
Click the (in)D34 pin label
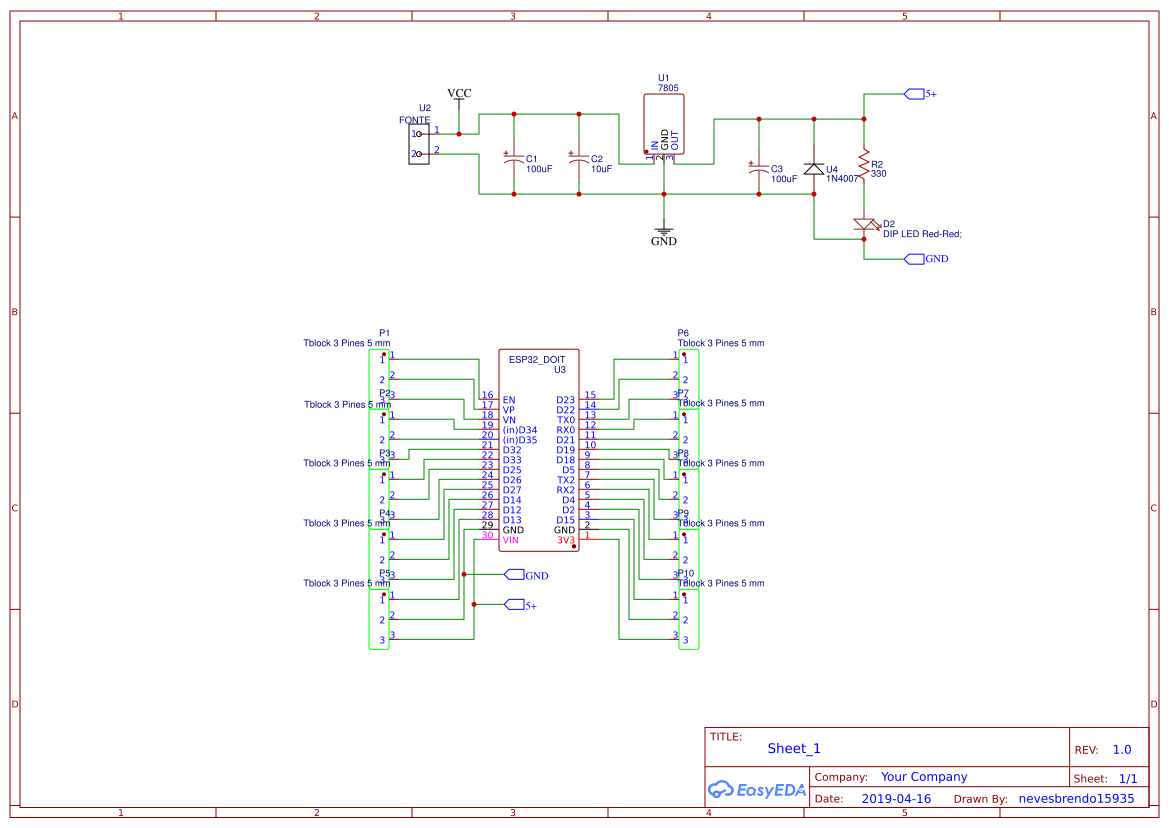(520, 430)
